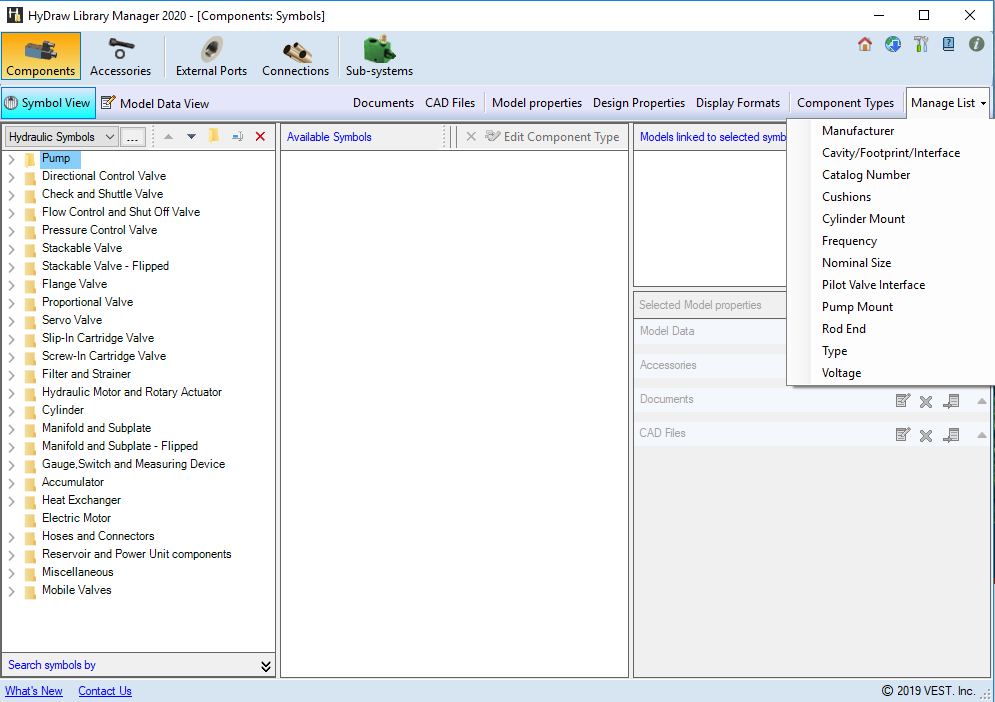Viewport: 995px width, 702px height.
Task: Choose Manufacturer from Manage List menu
Action: 858,131
